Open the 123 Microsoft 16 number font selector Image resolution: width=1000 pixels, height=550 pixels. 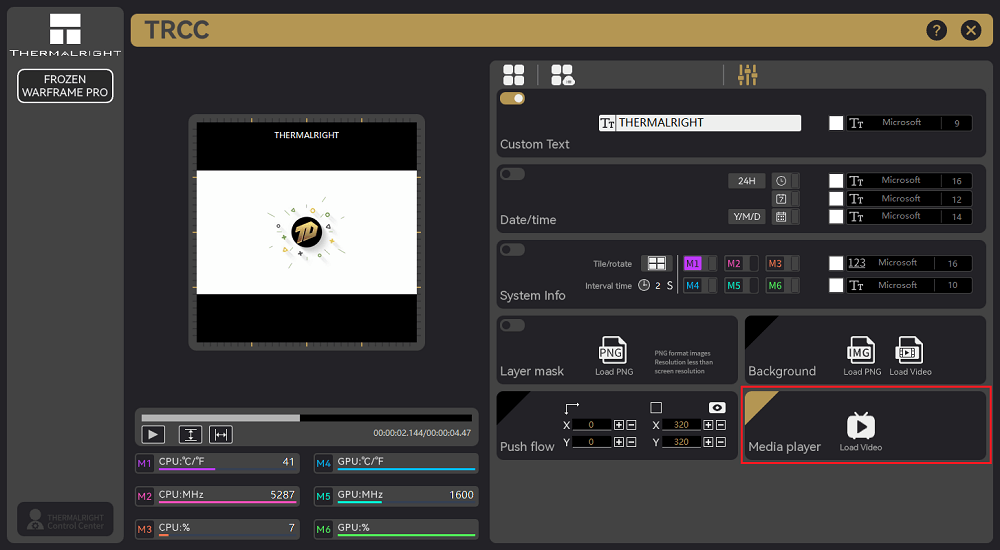tap(909, 263)
